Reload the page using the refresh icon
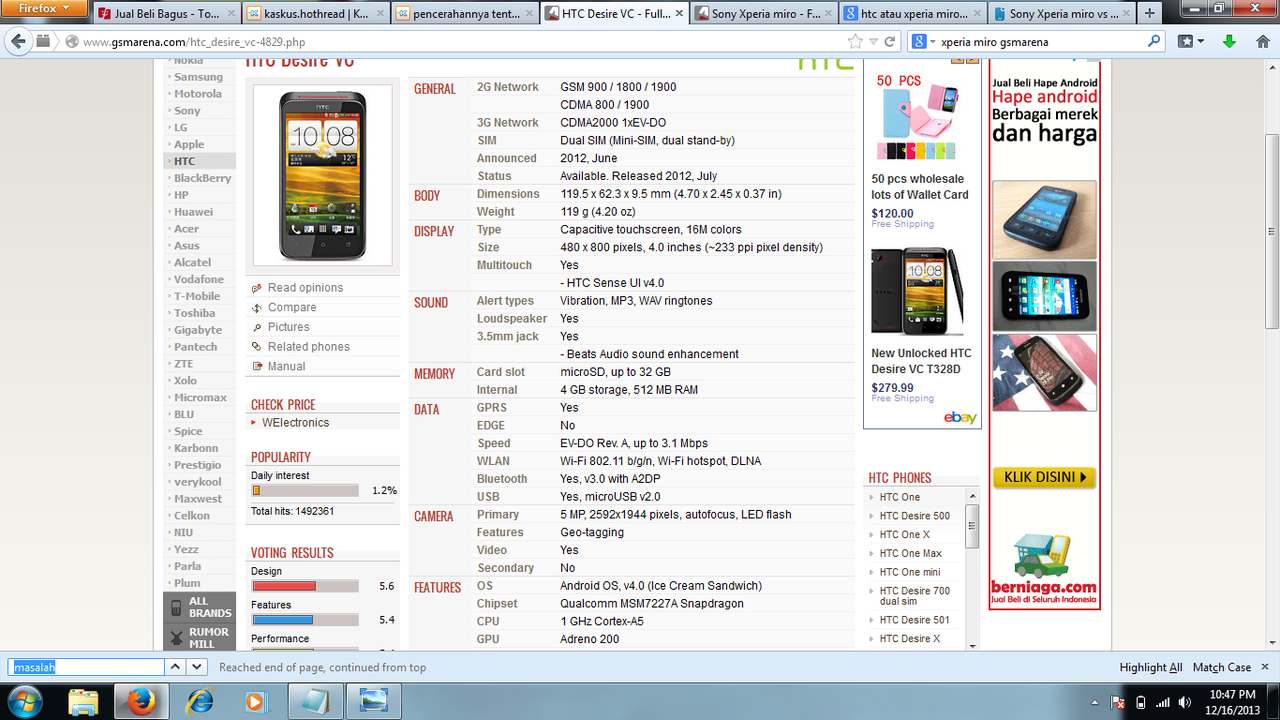 click(890, 42)
